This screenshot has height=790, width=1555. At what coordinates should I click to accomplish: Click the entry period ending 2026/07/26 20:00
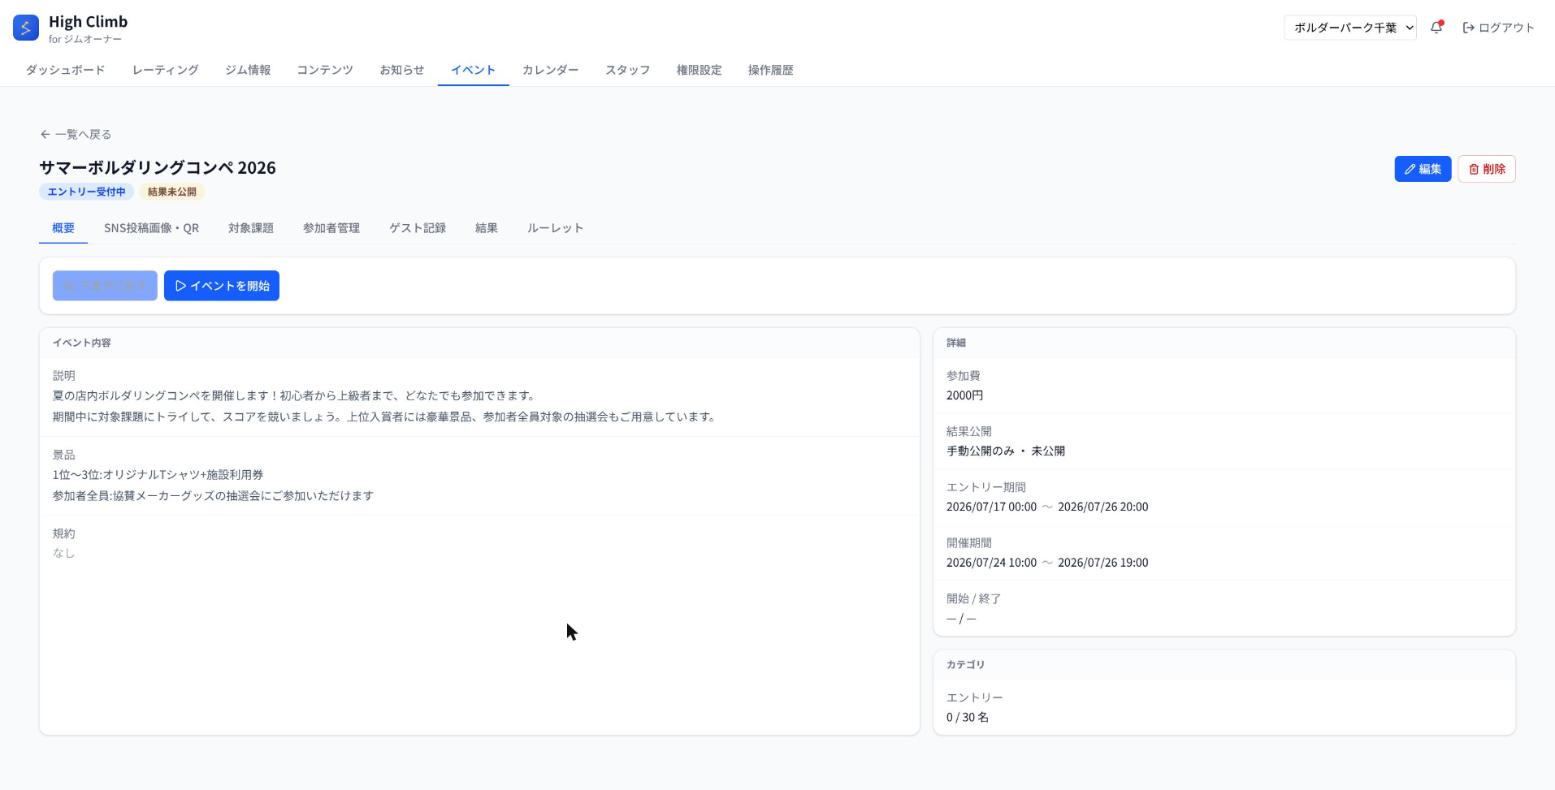click(x=1047, y=507)
